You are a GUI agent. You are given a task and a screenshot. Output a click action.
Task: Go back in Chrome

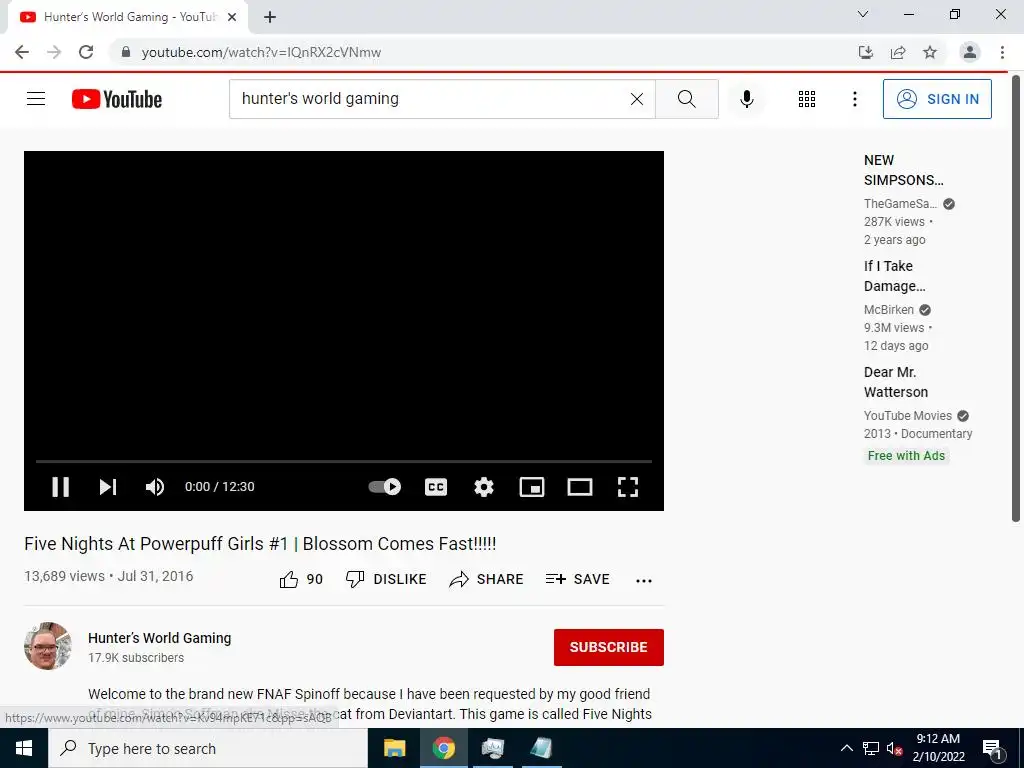22,52
